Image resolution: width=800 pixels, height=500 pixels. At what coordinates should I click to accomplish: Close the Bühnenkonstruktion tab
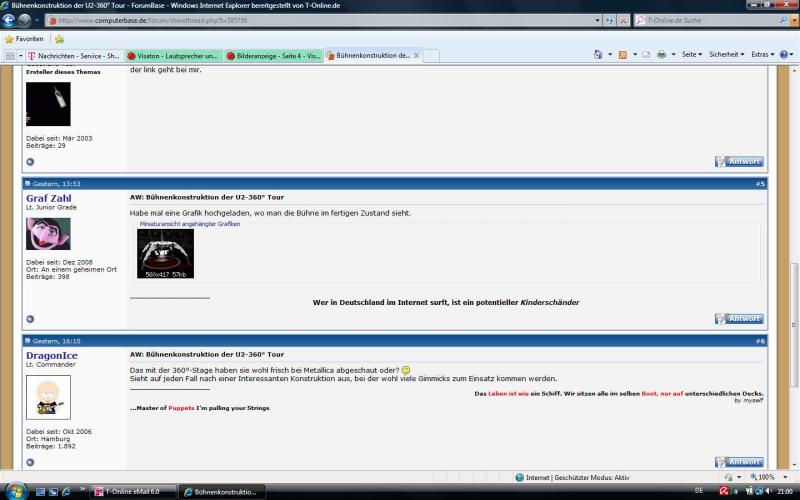[416, 56]
